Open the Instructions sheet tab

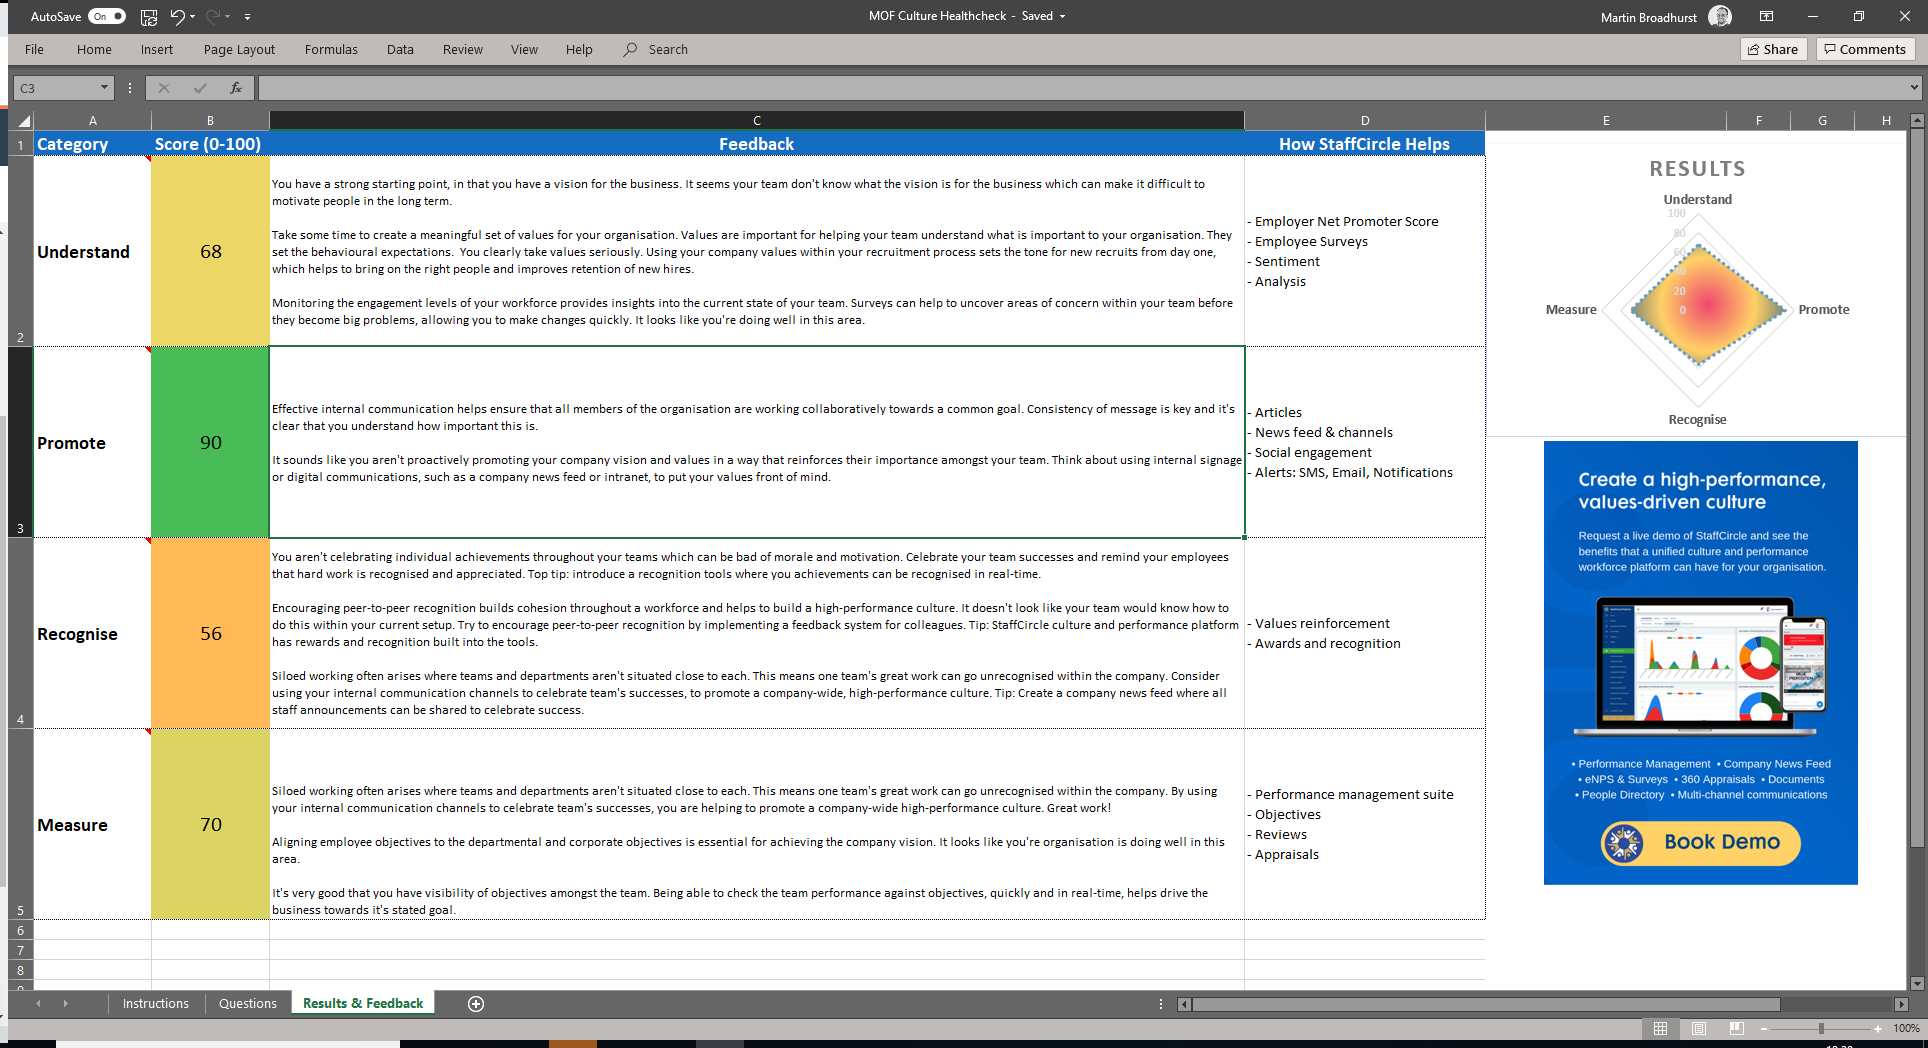pyautogui.click(x=155, y=1004)
